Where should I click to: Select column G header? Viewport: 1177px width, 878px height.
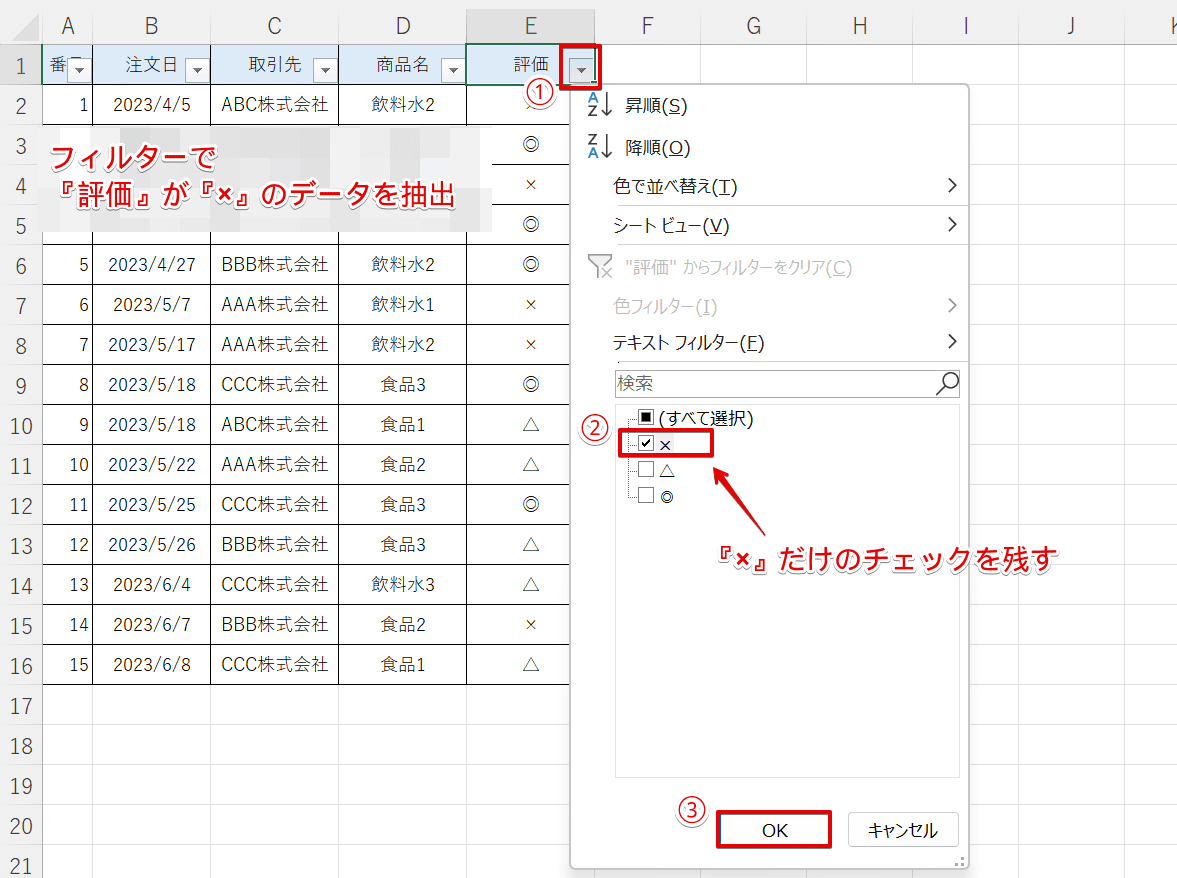pyautogui.click(x=753, y=25)
